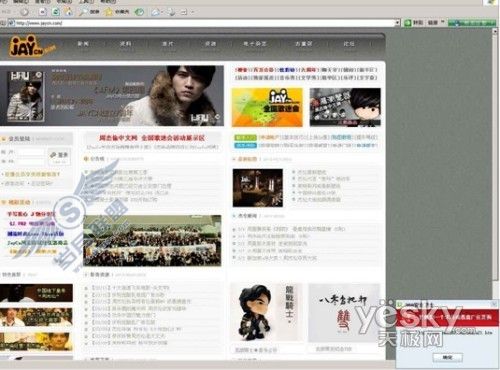The width and height of the screenshot is (500, 370).
Task: Open the concert crowd photo thumbnail
Action: point(152,240)
